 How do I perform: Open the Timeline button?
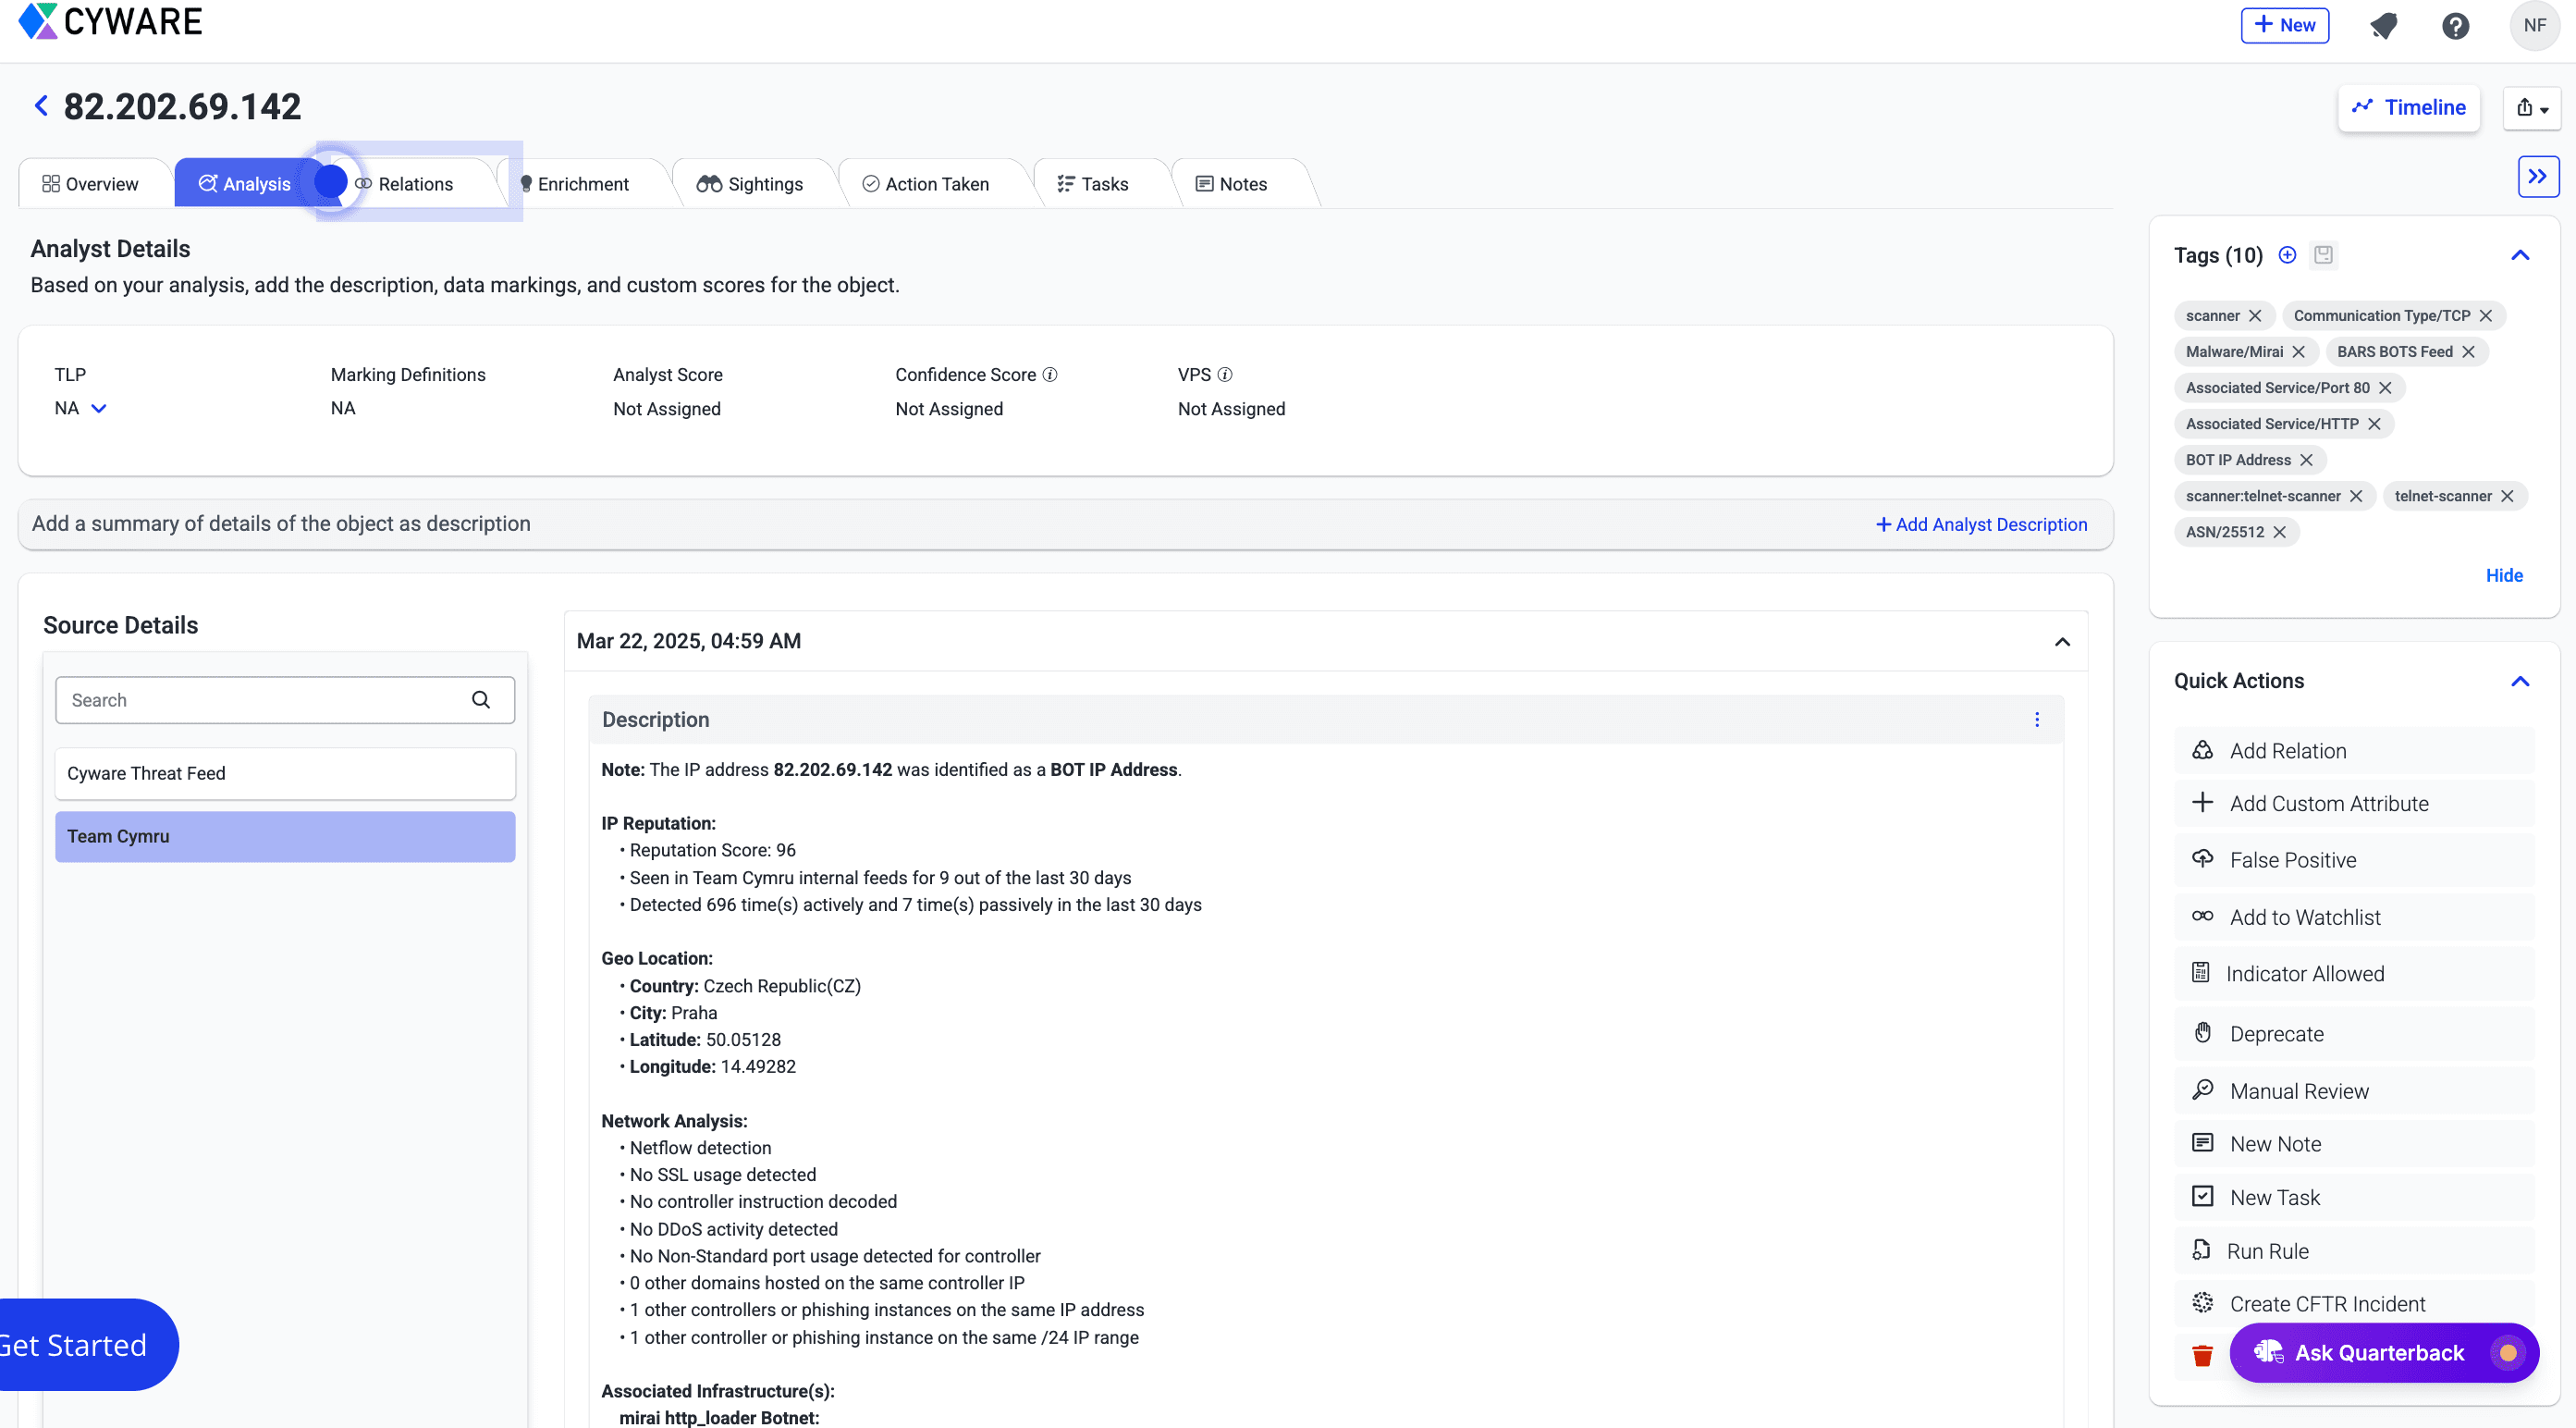[2408, 108]
